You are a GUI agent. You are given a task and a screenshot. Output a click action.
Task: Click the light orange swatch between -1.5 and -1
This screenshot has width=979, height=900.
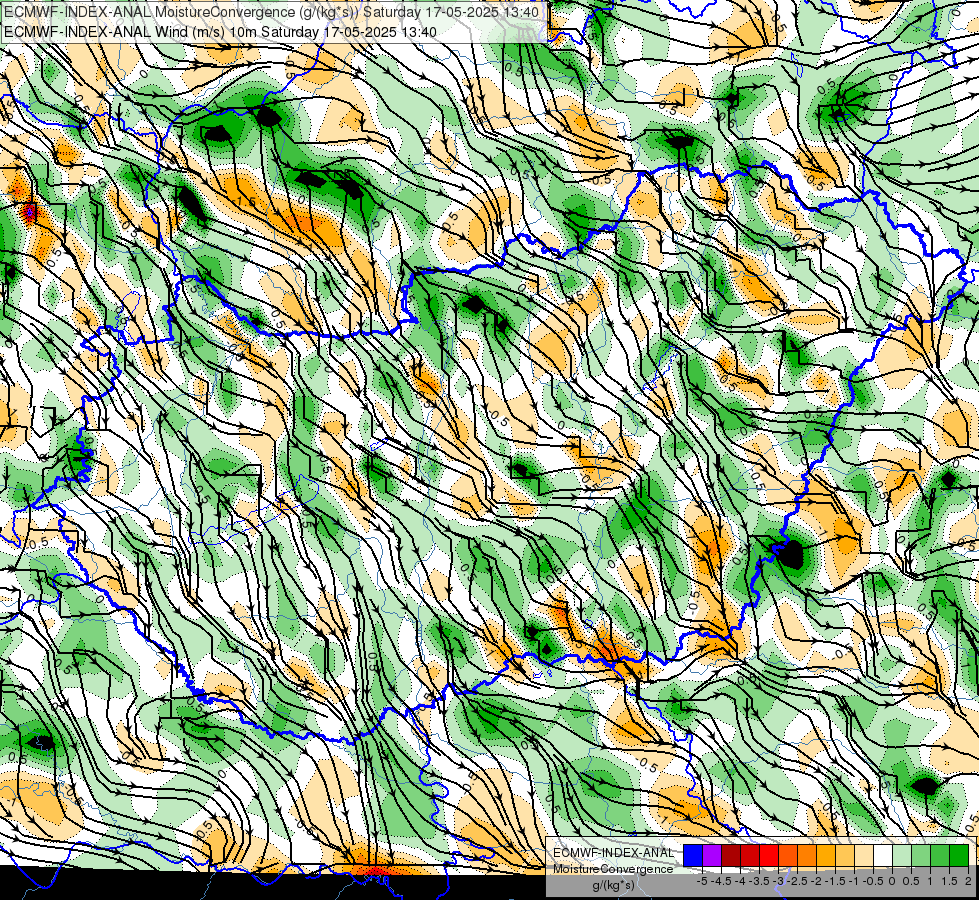pos(845,856)
